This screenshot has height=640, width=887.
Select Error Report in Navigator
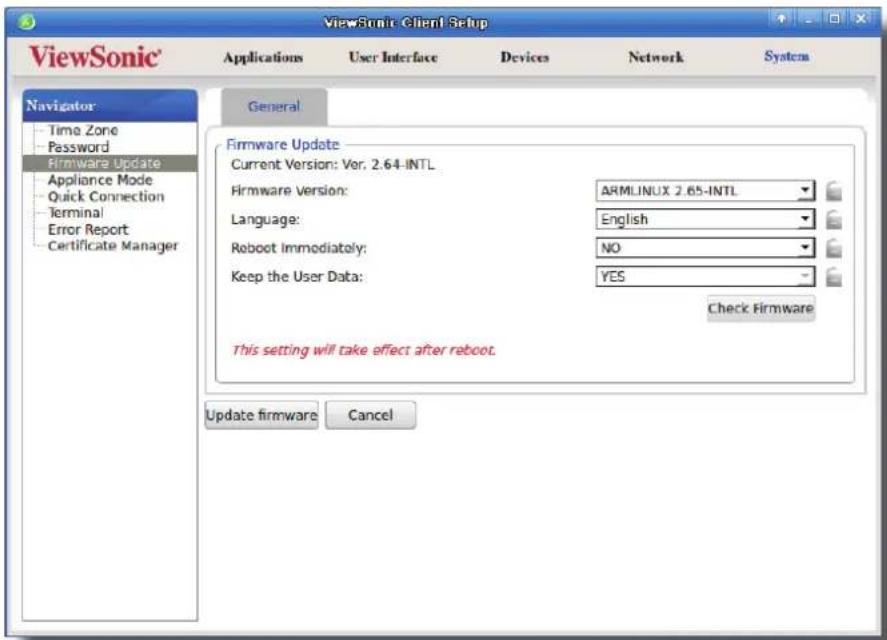[88, 229]
